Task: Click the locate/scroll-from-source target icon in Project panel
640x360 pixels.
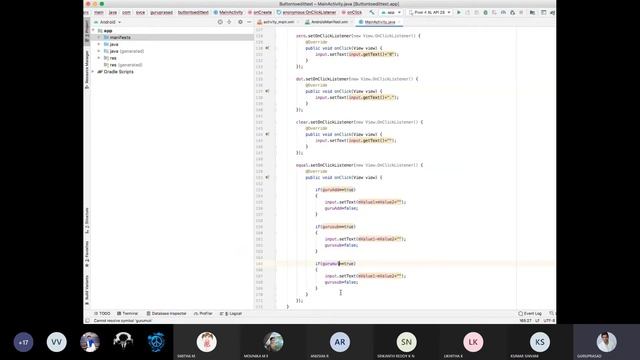Action: (220, 22)
